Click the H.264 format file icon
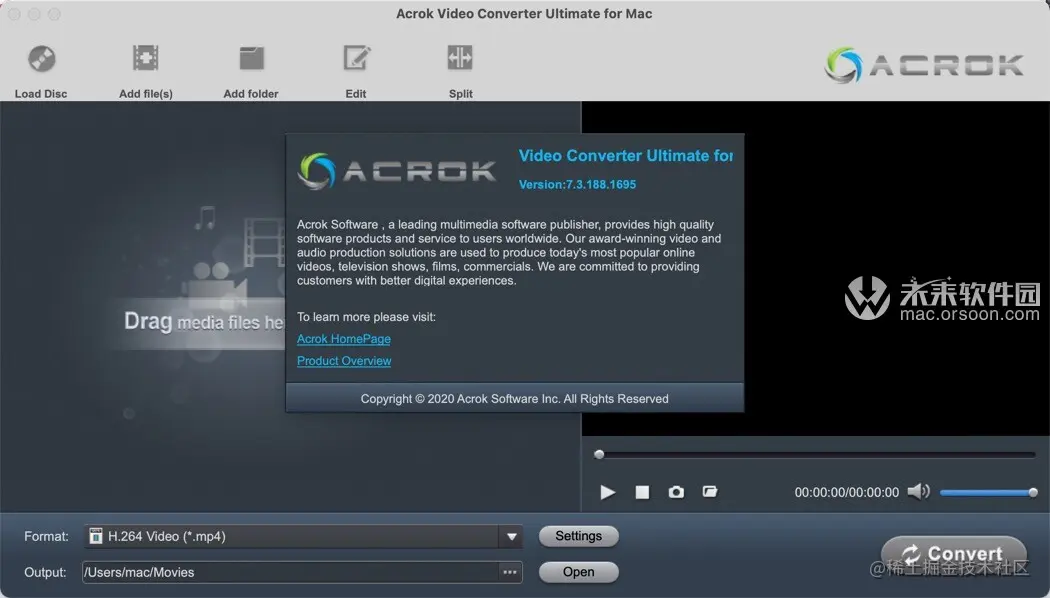1050x598 pixels. (96, 536)
